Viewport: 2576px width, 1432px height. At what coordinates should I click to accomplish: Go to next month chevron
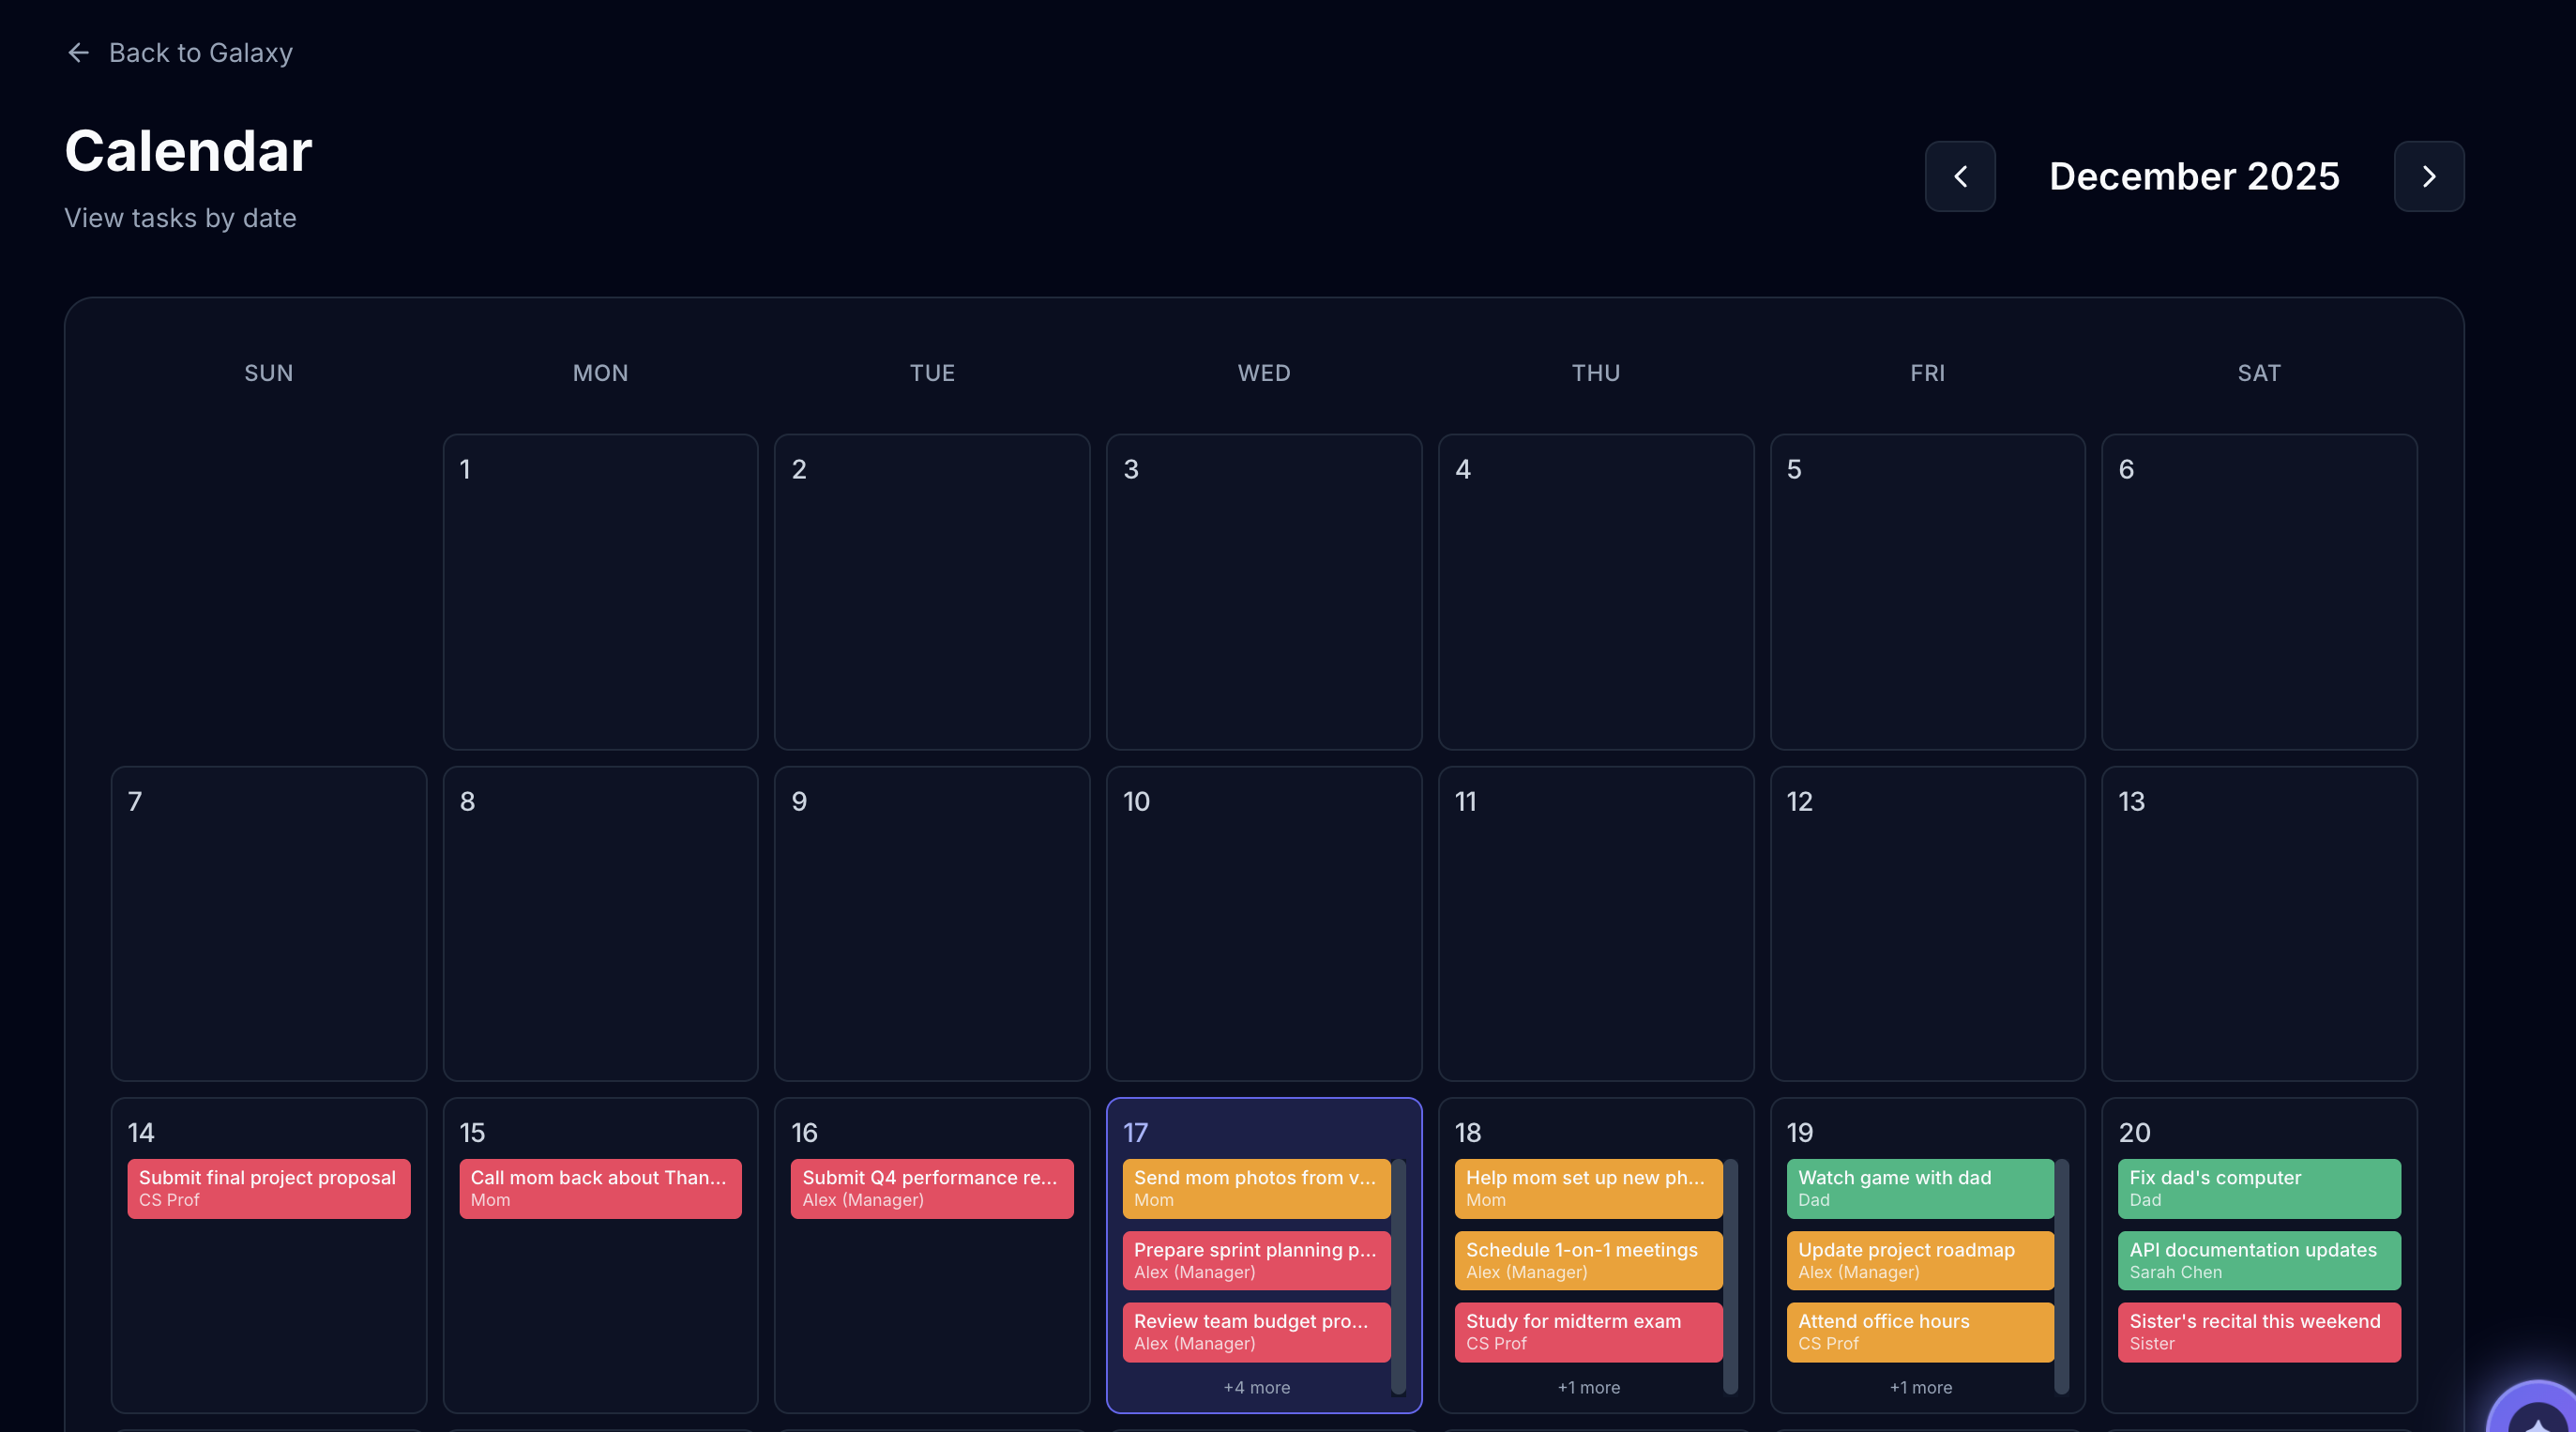click(2428, 176)
